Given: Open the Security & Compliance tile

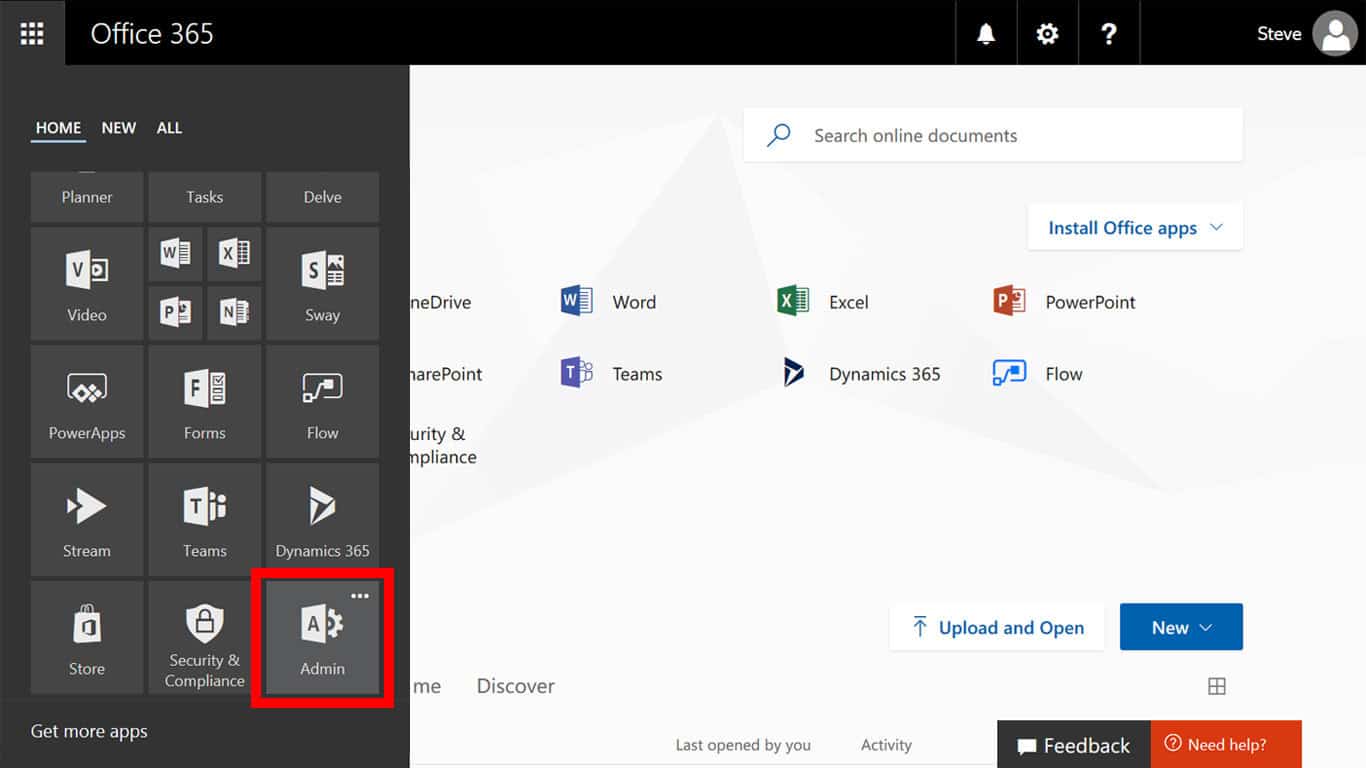Looking at the screenshot, I should pyautogui.click(x=205, y=638).
